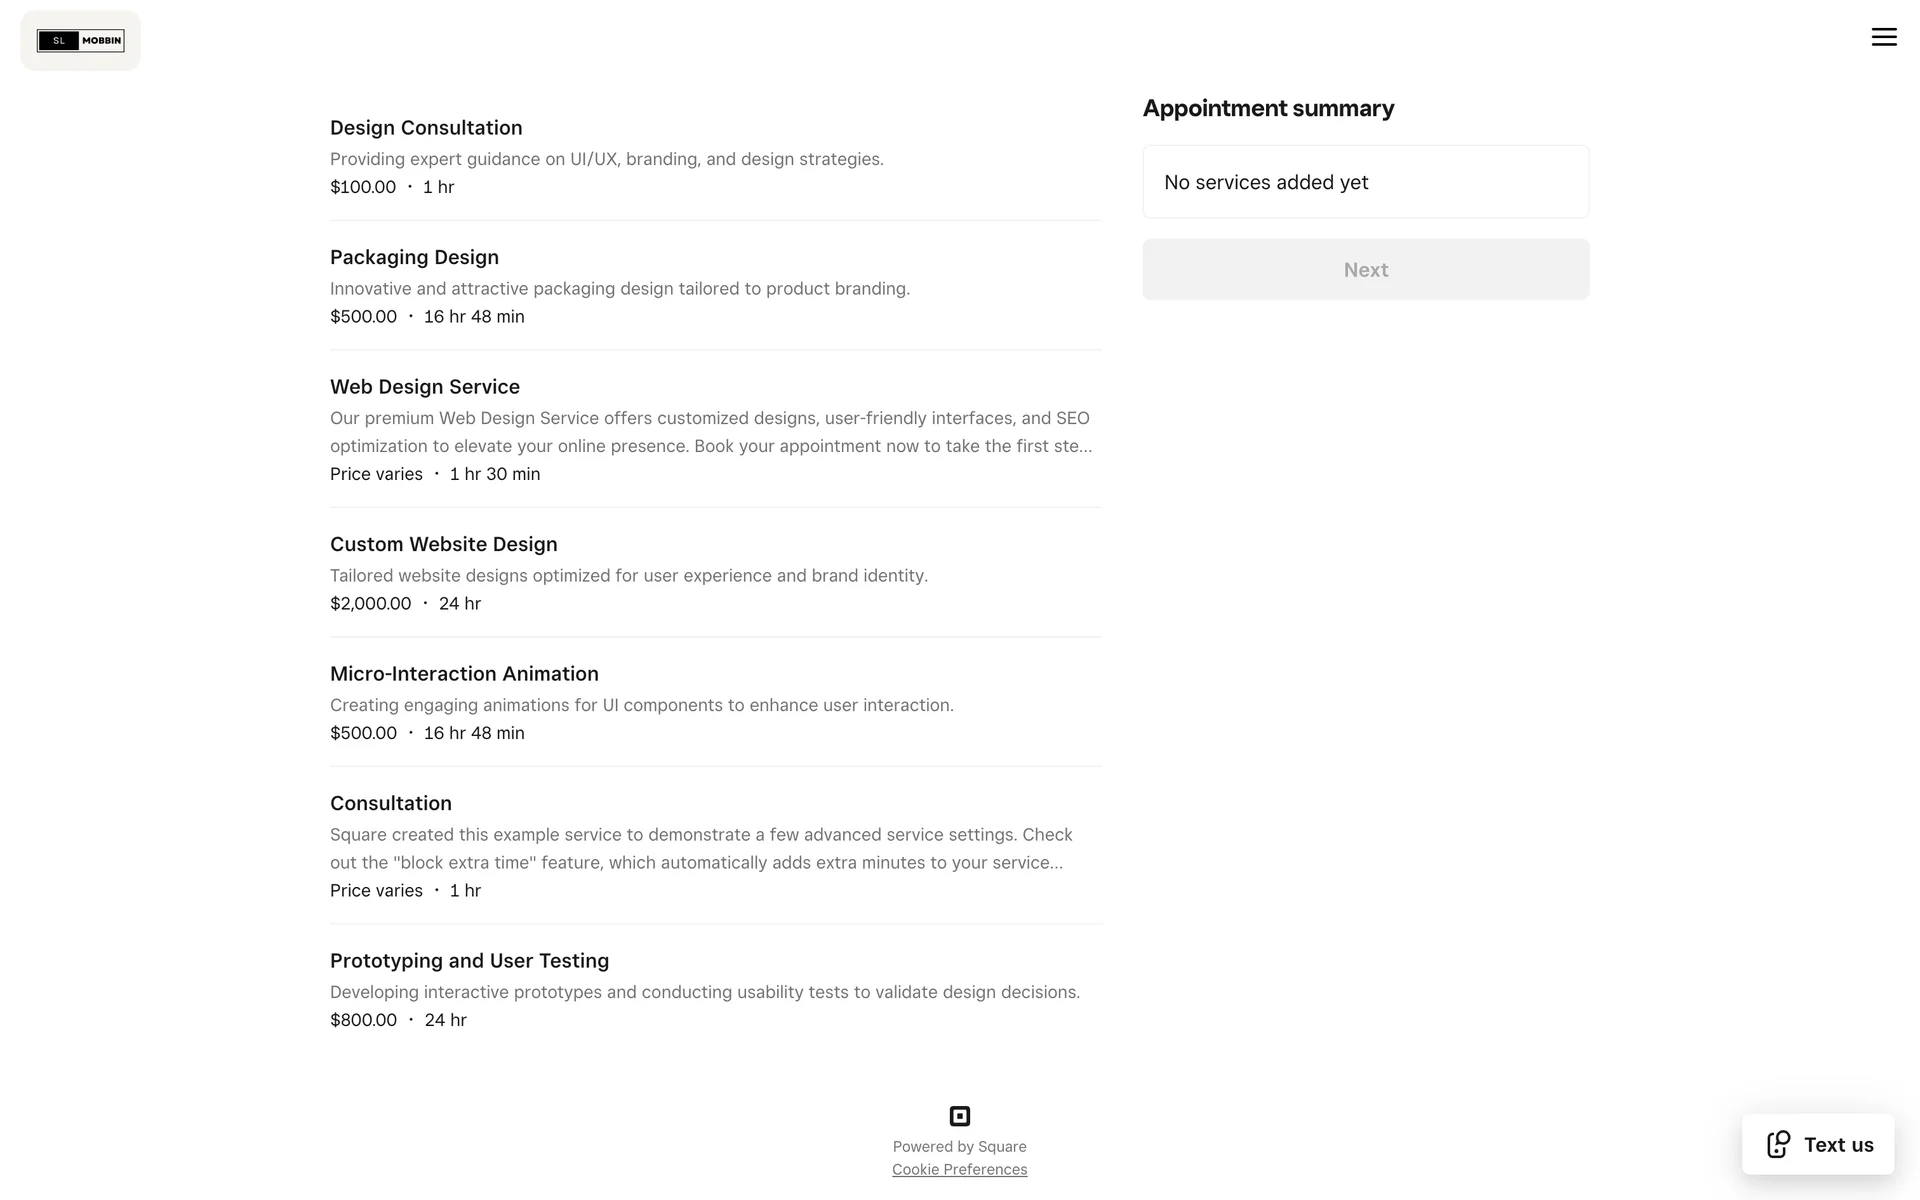Select Micro-Interaction Animation service
This screenshot has width=1920, height=1200.
tap(464, 674)
